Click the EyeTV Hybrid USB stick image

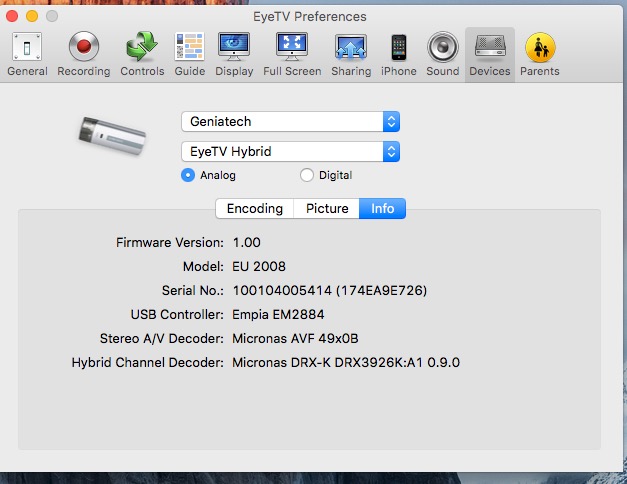click(112, 136)
